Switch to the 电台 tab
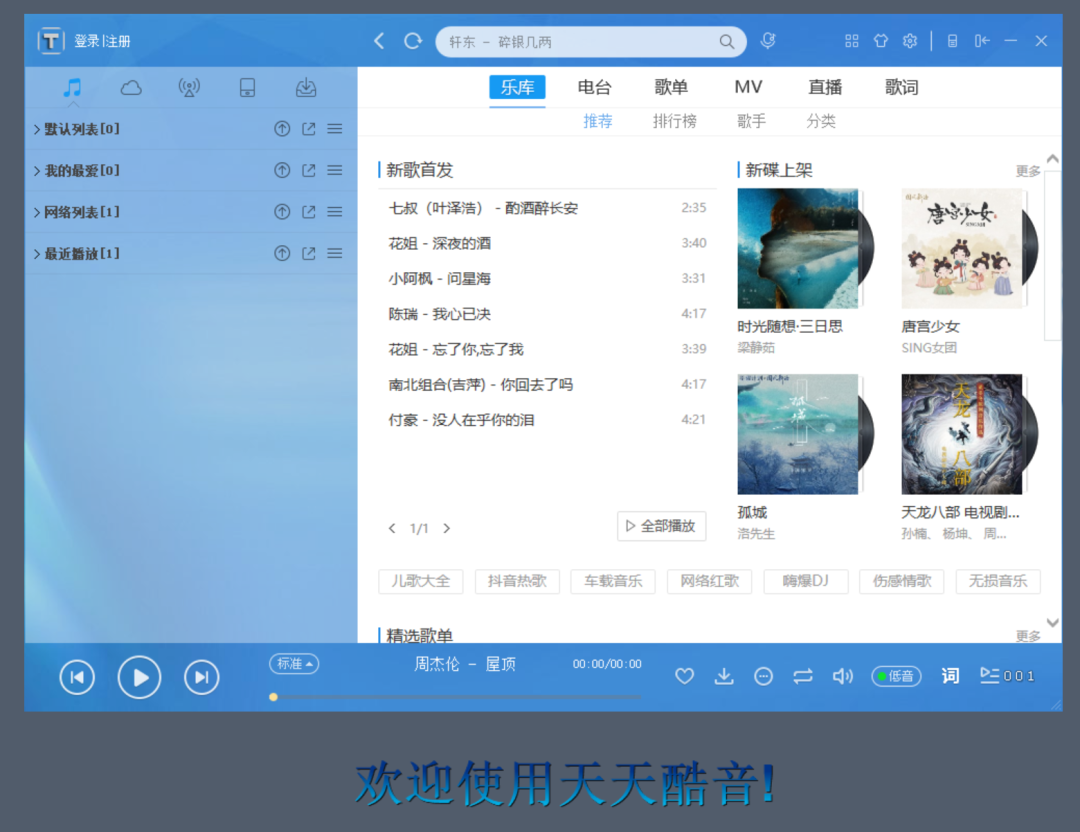Screen dimensions: 1080x832 click(x=594, y=87)
